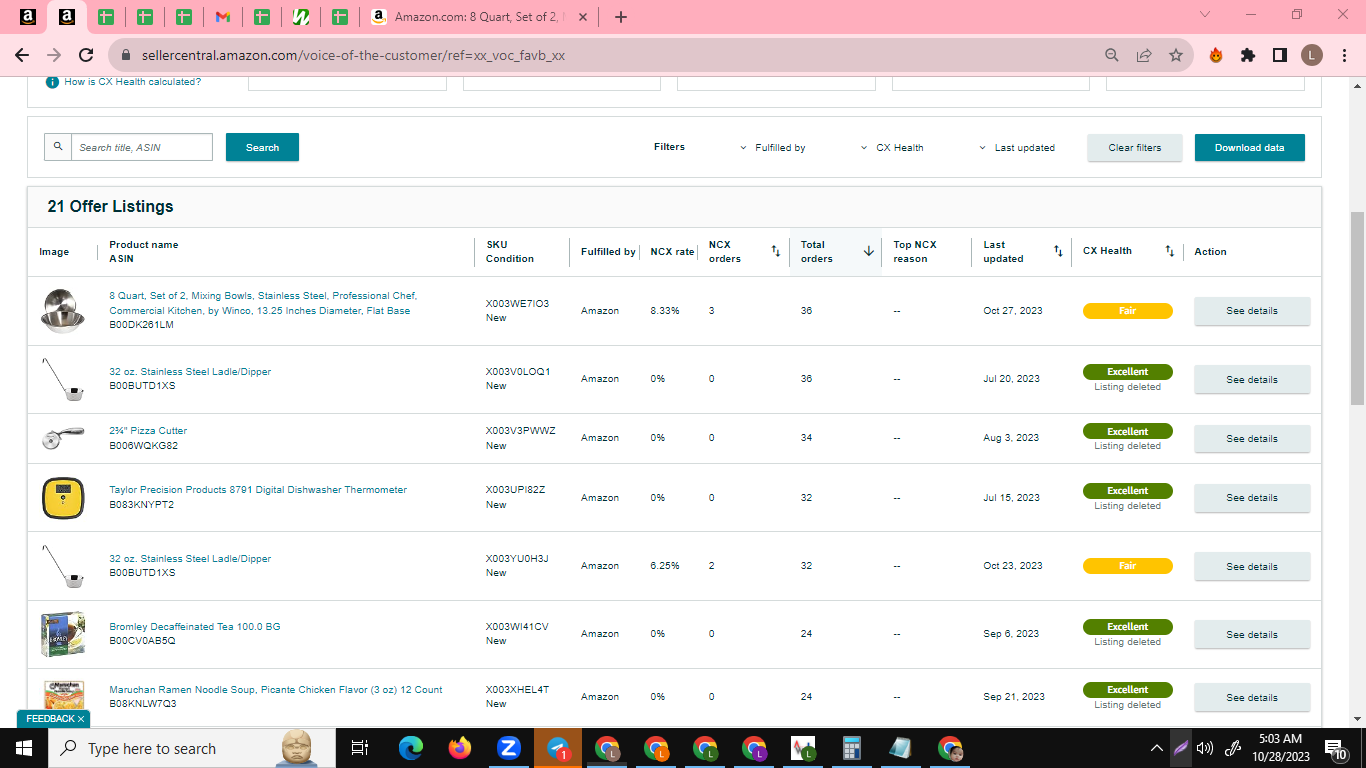The width and height of the screenshot is (1366, 768).
Task: Open the Taylor Precision Products thermometer link
Action: [x=258, y=490]
